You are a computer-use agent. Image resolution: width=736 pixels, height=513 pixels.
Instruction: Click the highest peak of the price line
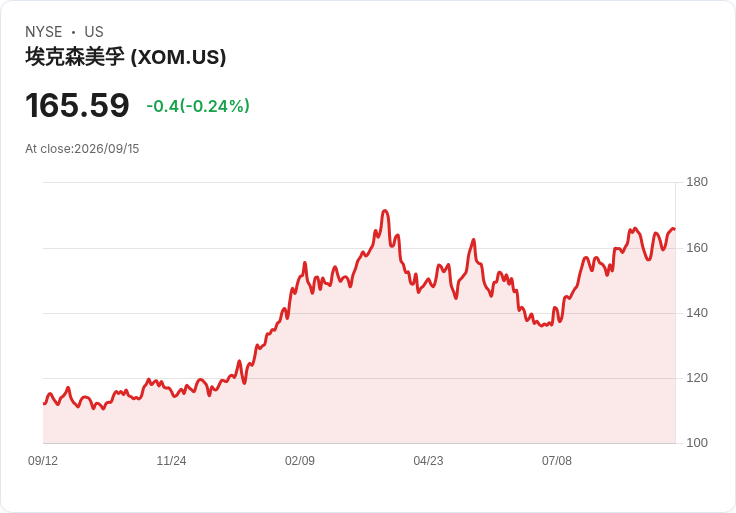pyautogui.click(x=385, y=211)
